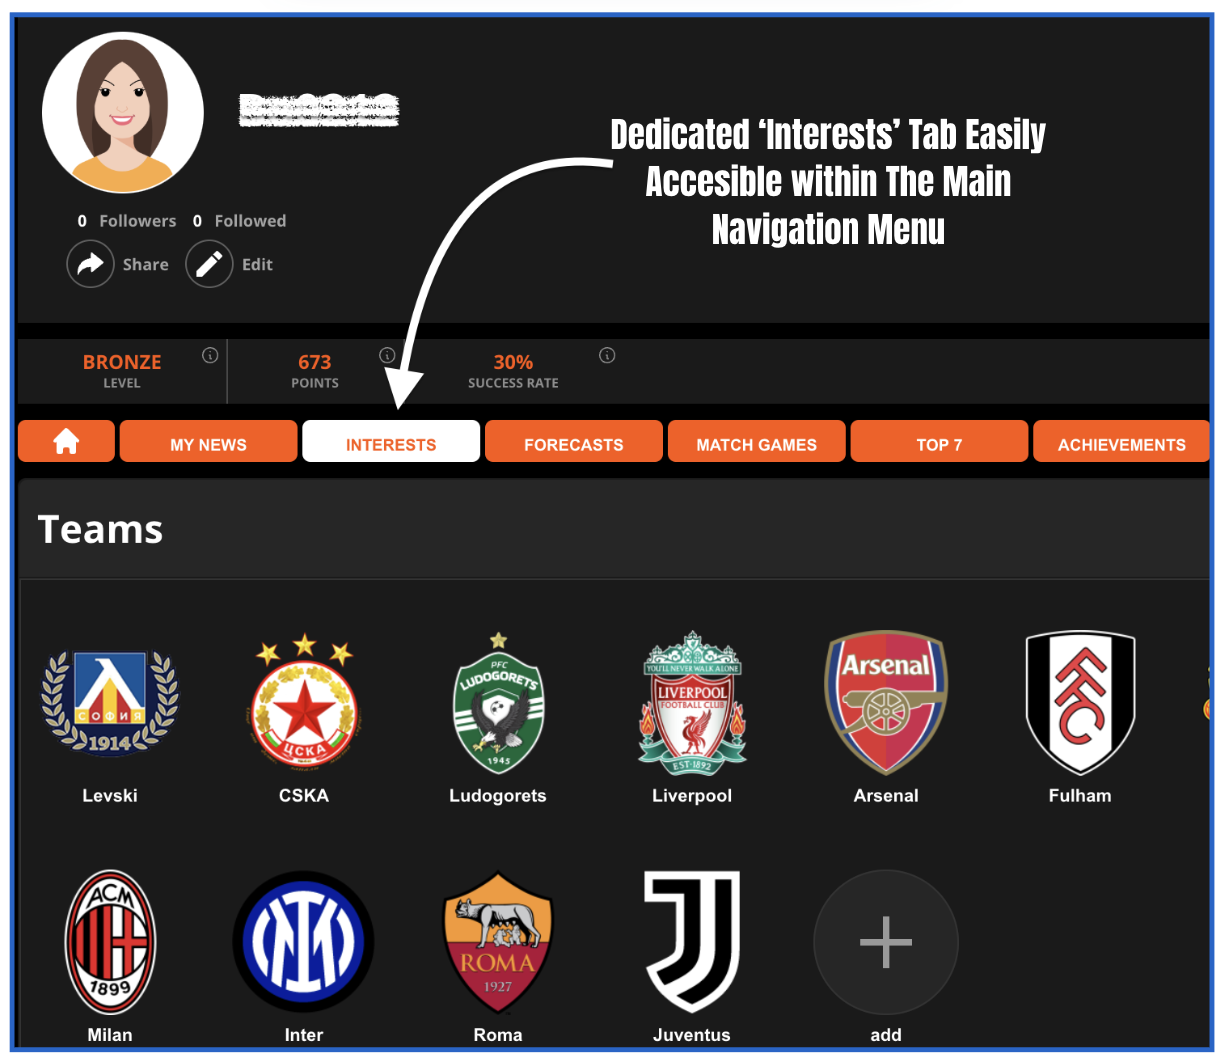
Task: Click the Edit pencil icon
Action: [x=209, y=264]
